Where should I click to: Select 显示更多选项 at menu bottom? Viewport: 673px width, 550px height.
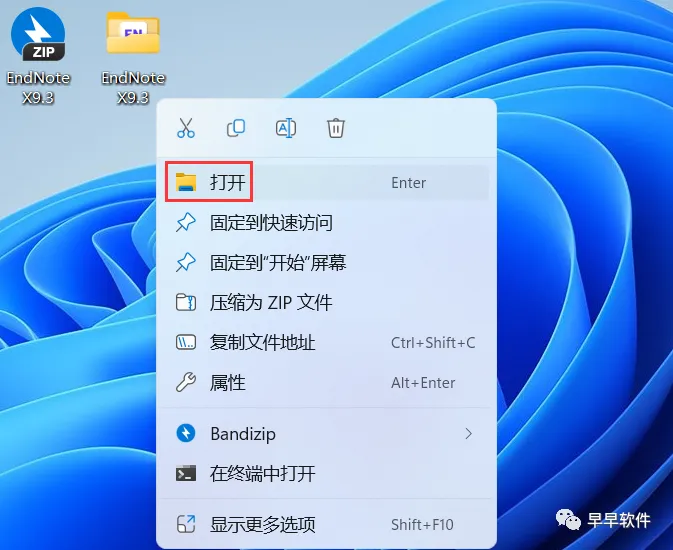coord(327,524)
